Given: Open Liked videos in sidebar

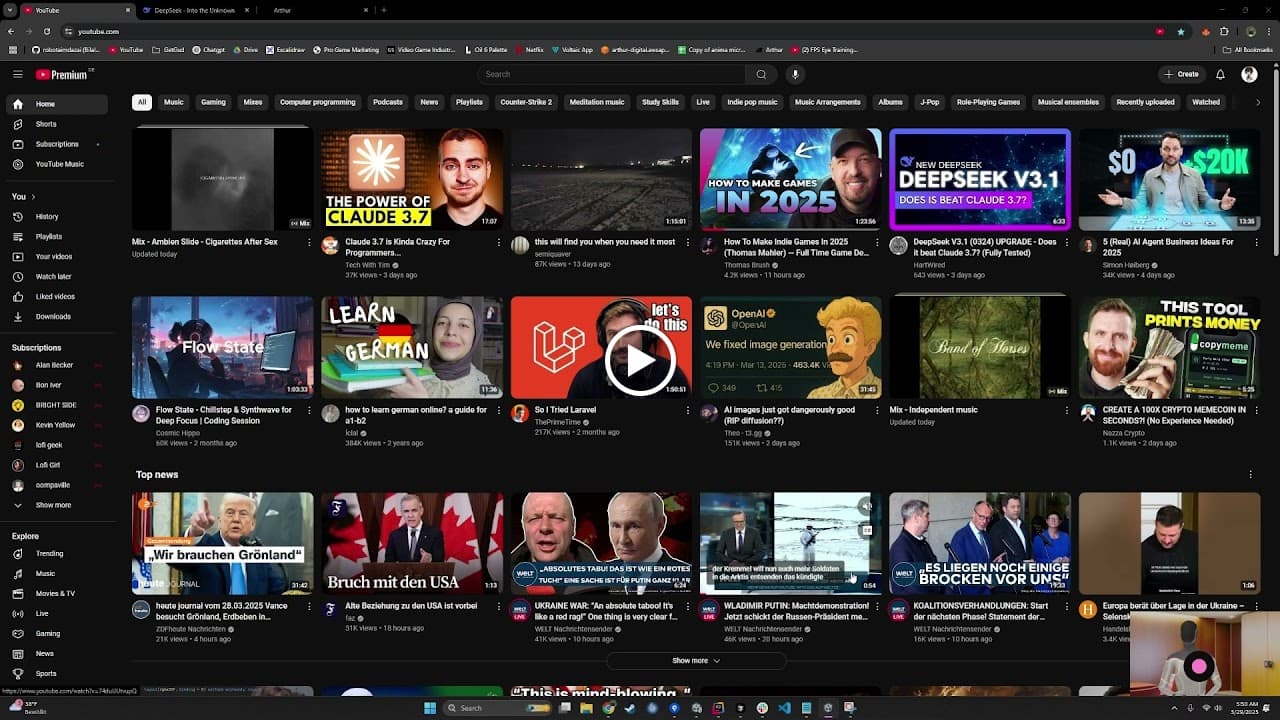Looking at the screenshot, I should coord(55,297).
